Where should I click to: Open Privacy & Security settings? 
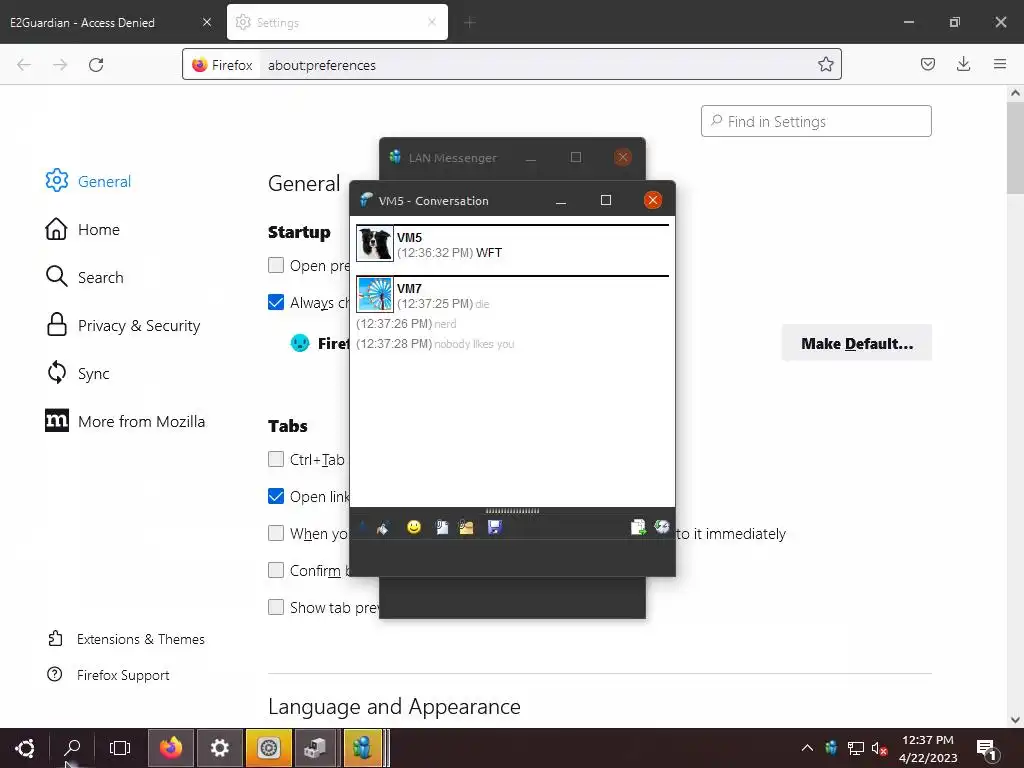(123, 325)
